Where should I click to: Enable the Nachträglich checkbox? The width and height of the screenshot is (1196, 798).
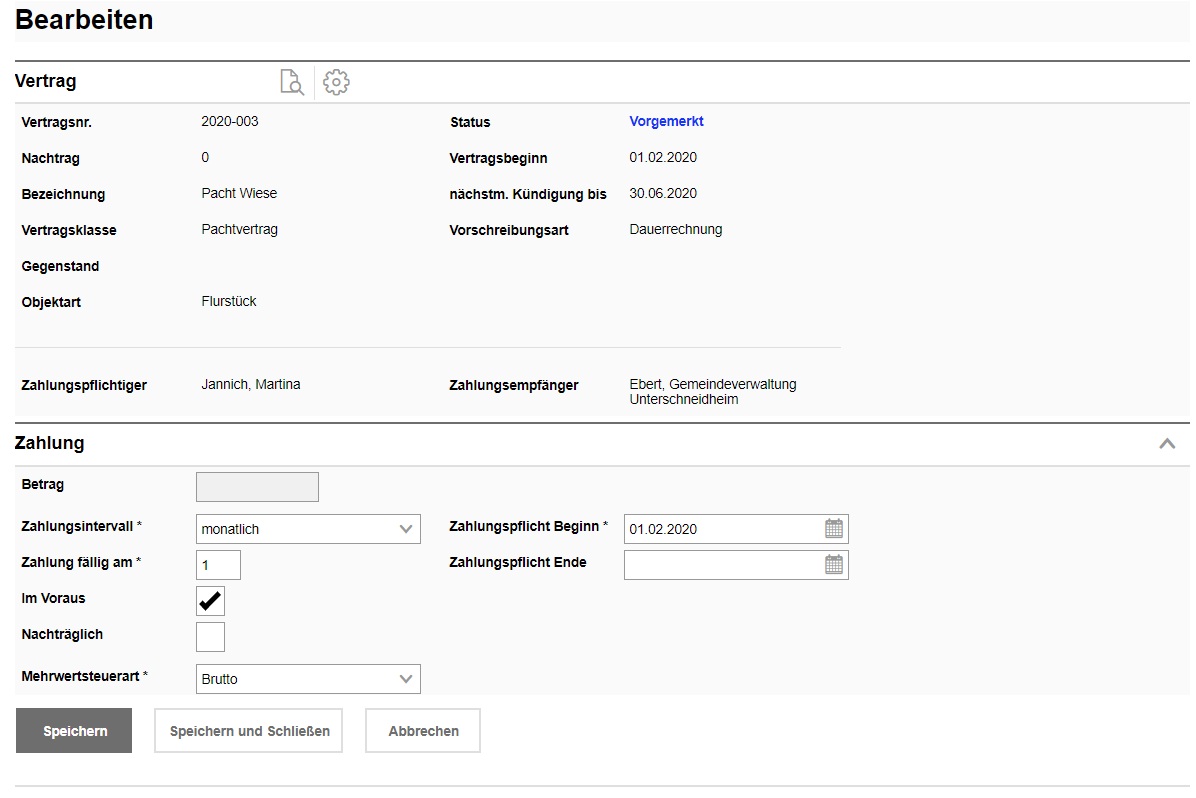tap(210, 637)
